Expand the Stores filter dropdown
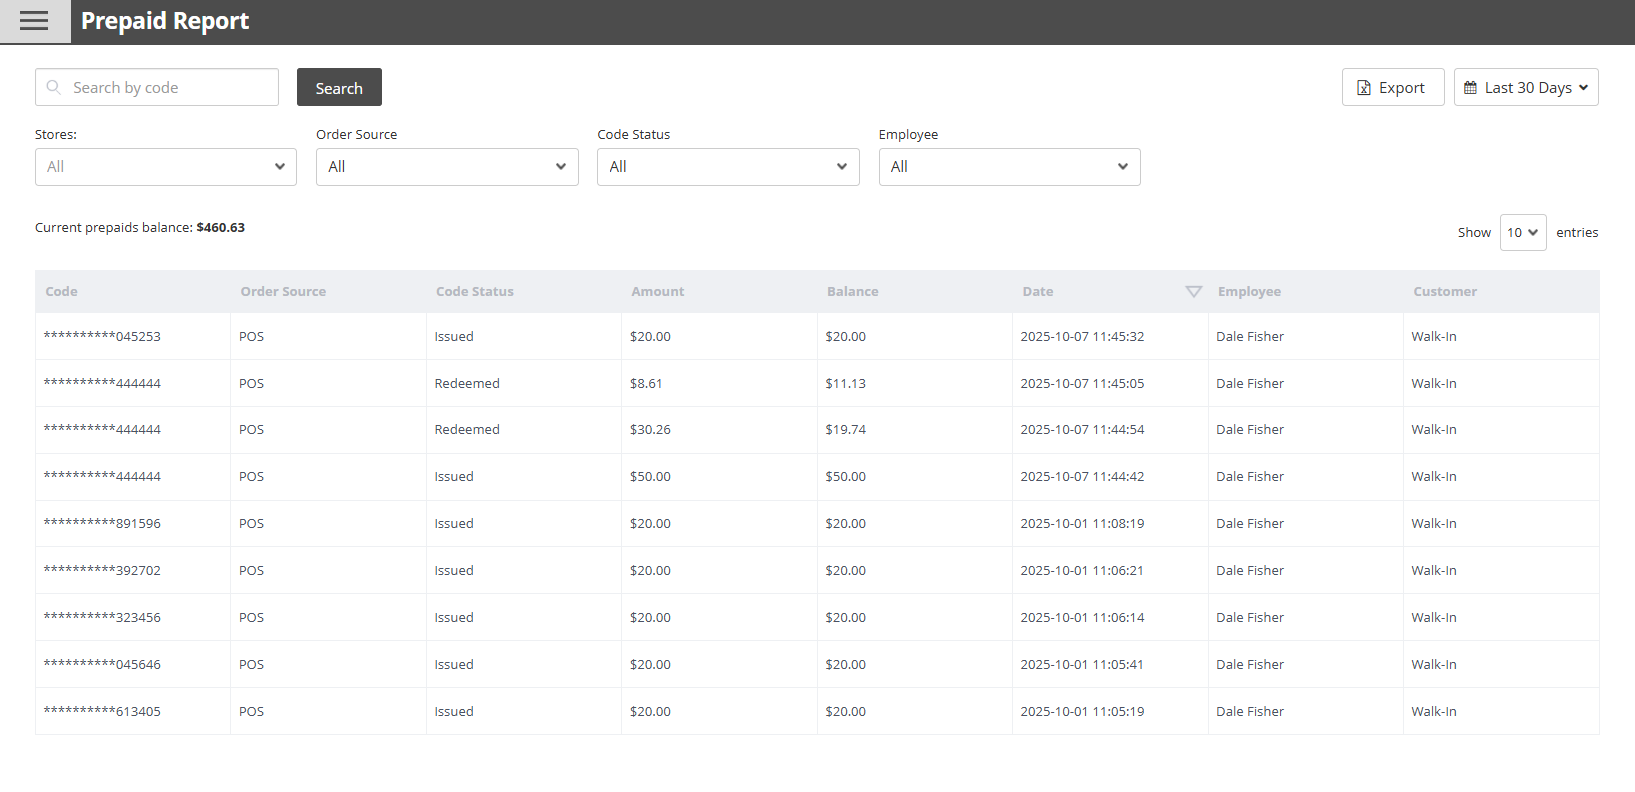Image resolution: width=1635 pixels, height=792 pixels. tap(166, 167)
